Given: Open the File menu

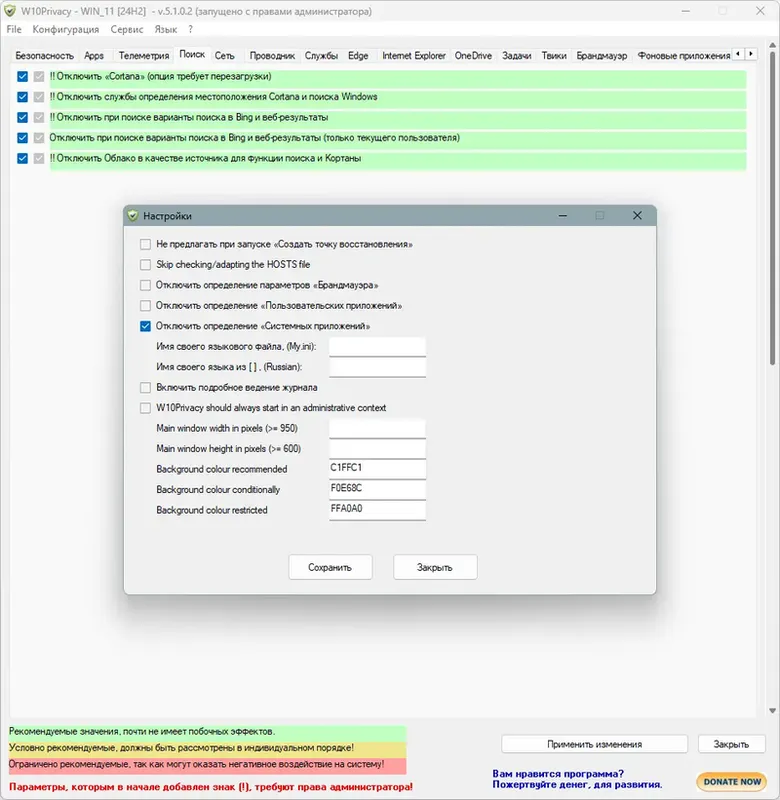Looking at the screenshot, I should [x=14, y=30].
